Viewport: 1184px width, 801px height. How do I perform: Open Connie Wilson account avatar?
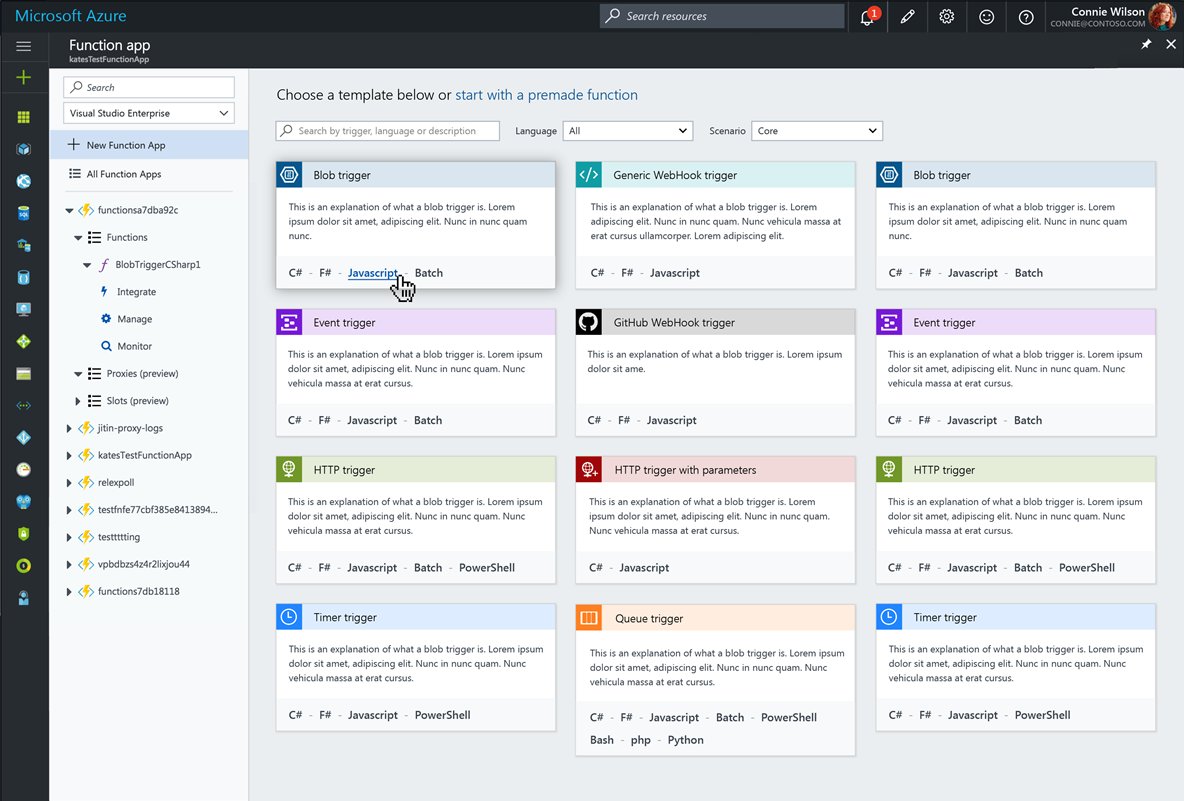1162,16
